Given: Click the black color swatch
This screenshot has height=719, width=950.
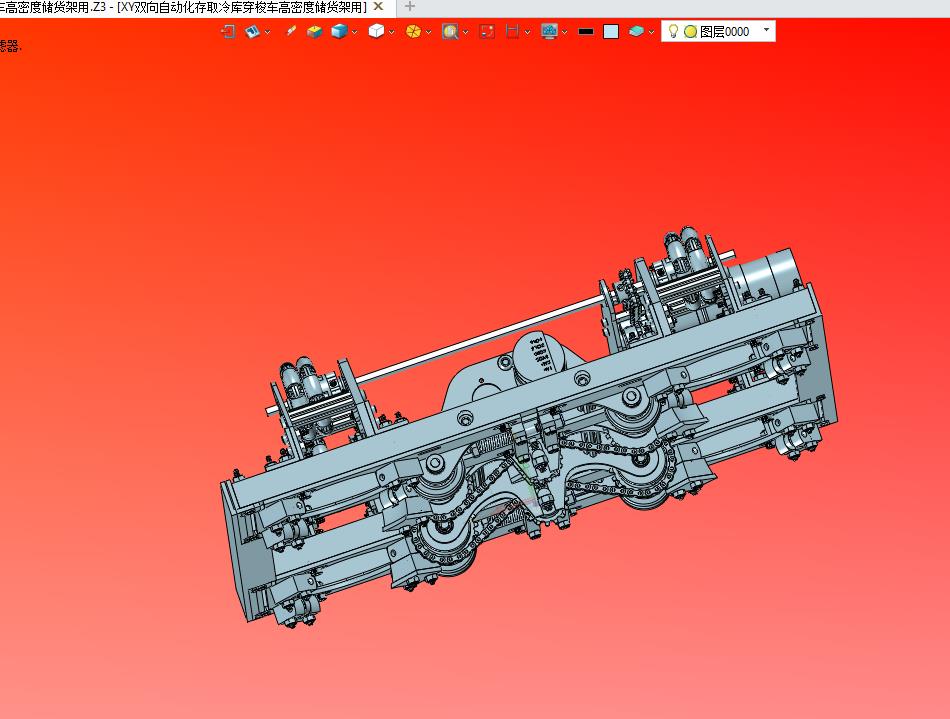Looking at the screenshot, I should click(x=586, y=31).
